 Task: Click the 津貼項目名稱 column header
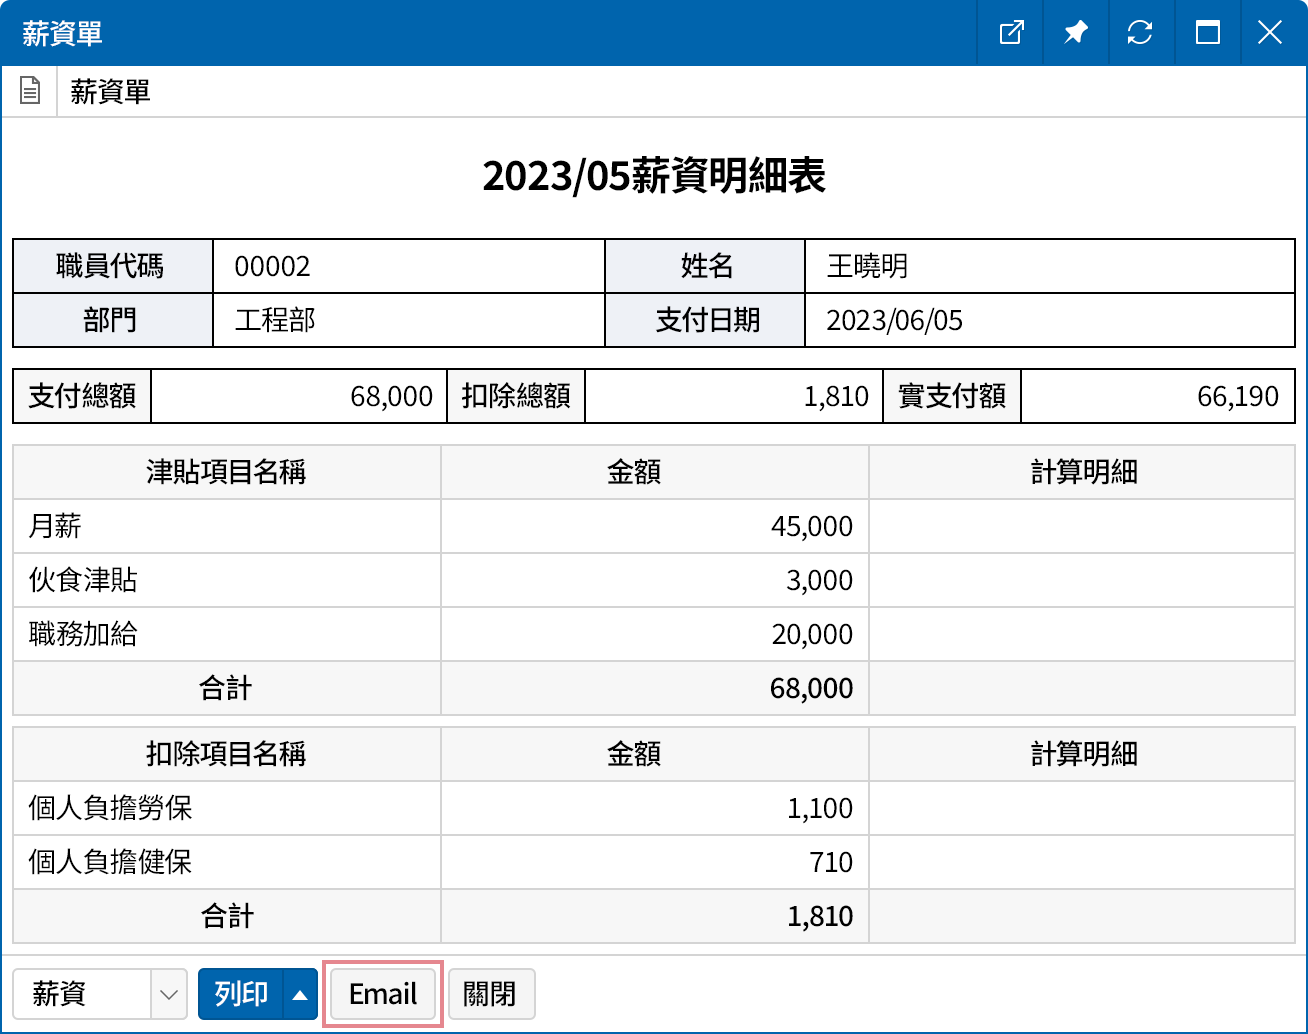[226, 472]
